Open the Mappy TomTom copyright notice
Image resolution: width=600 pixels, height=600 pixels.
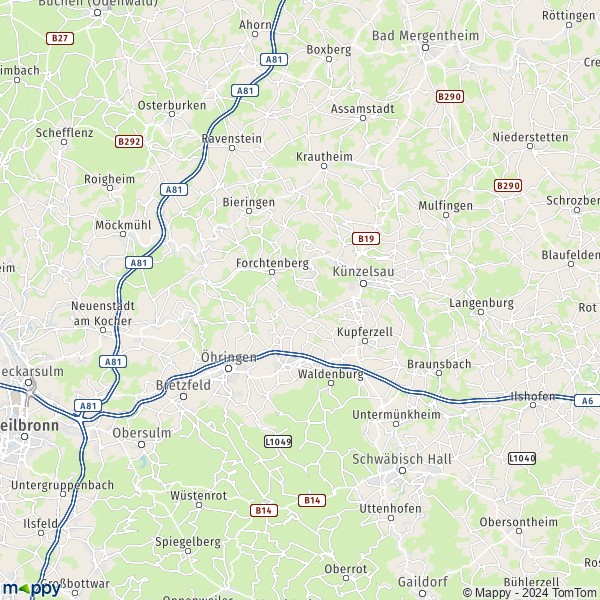pyautogui.click(x=531, y=593)
